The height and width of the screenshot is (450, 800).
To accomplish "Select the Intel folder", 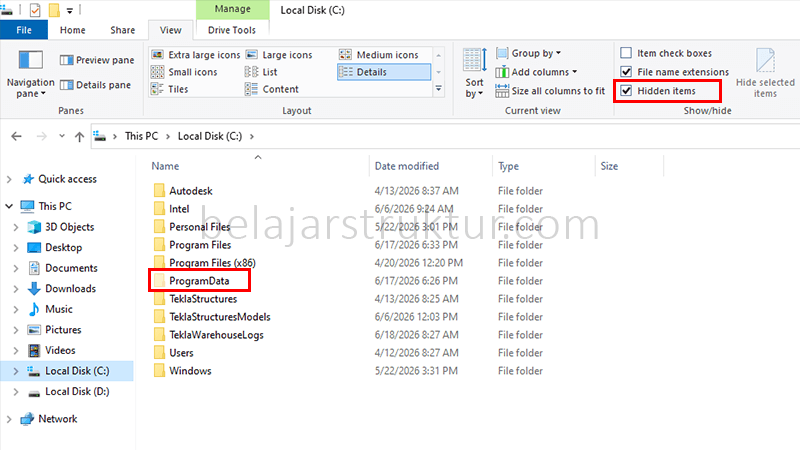I will (179, 209).
